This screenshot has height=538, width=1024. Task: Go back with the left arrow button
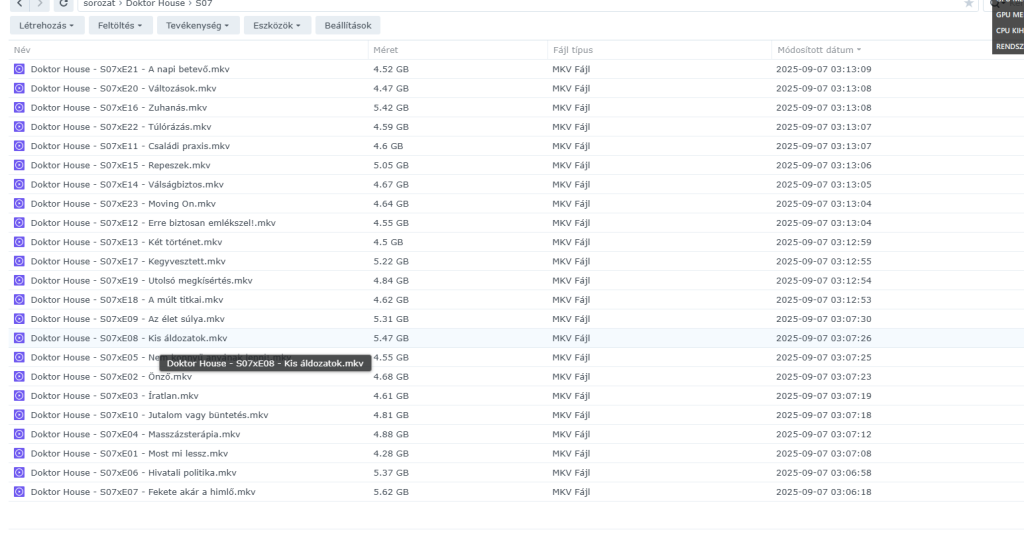coord(18,4)
